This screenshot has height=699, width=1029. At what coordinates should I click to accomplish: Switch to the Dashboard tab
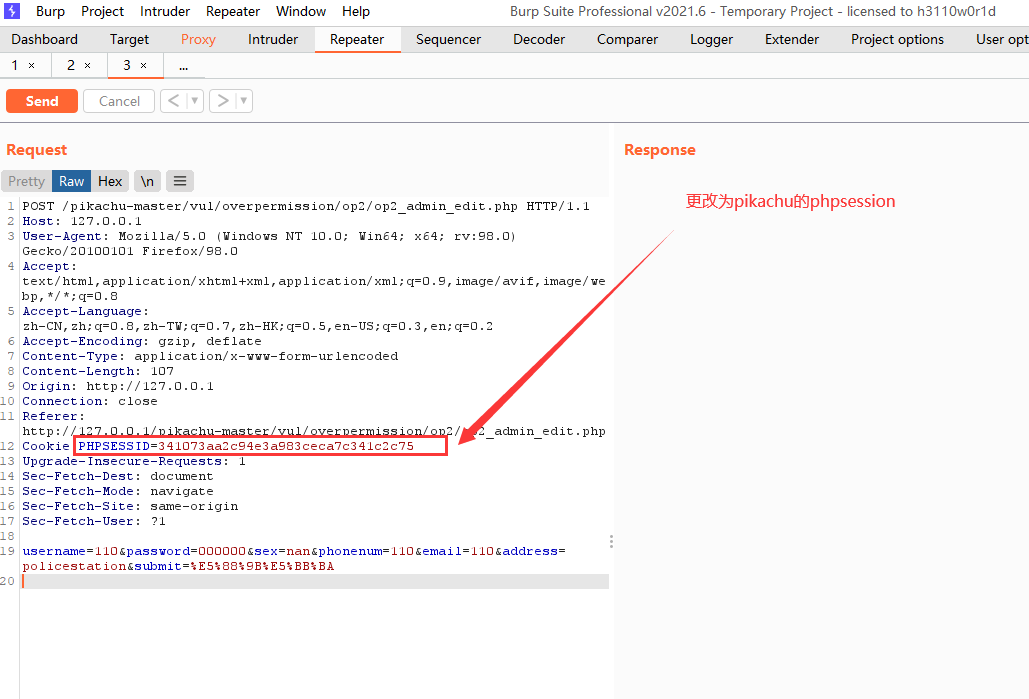tap(45, 39)
